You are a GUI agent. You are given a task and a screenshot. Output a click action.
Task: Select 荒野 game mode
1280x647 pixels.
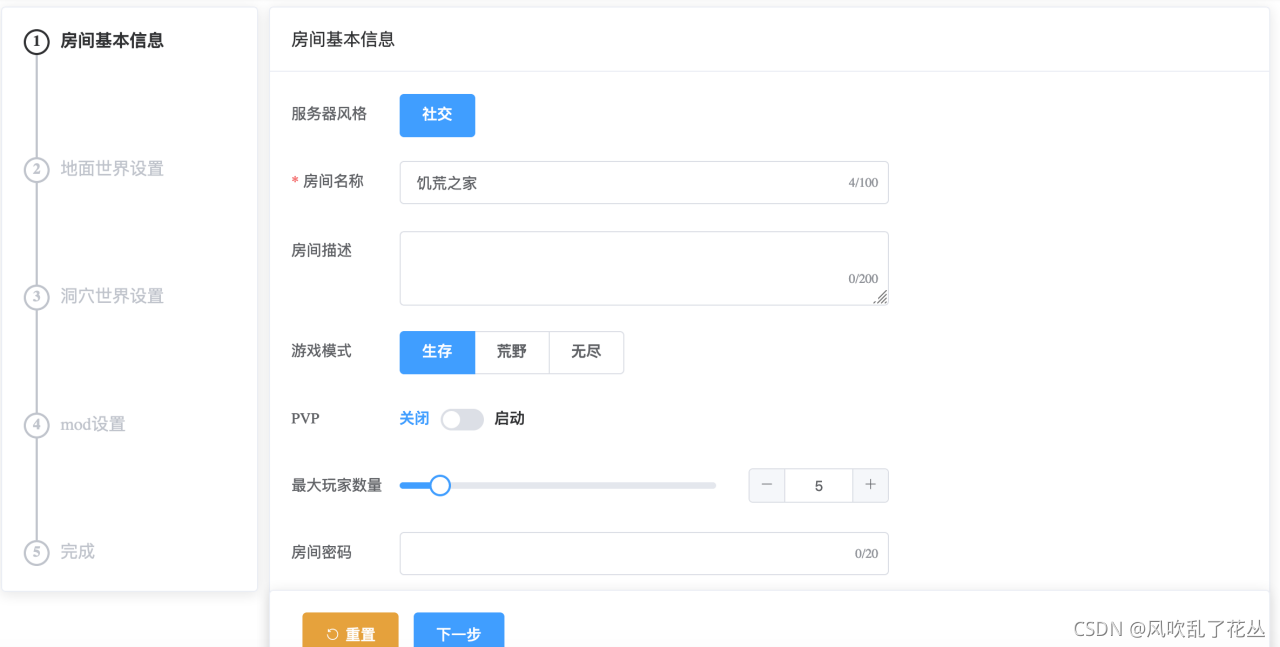[x=512, y=352]
